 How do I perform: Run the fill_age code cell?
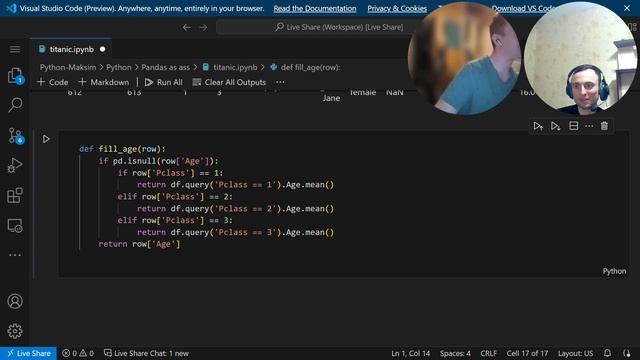[46, 139]
